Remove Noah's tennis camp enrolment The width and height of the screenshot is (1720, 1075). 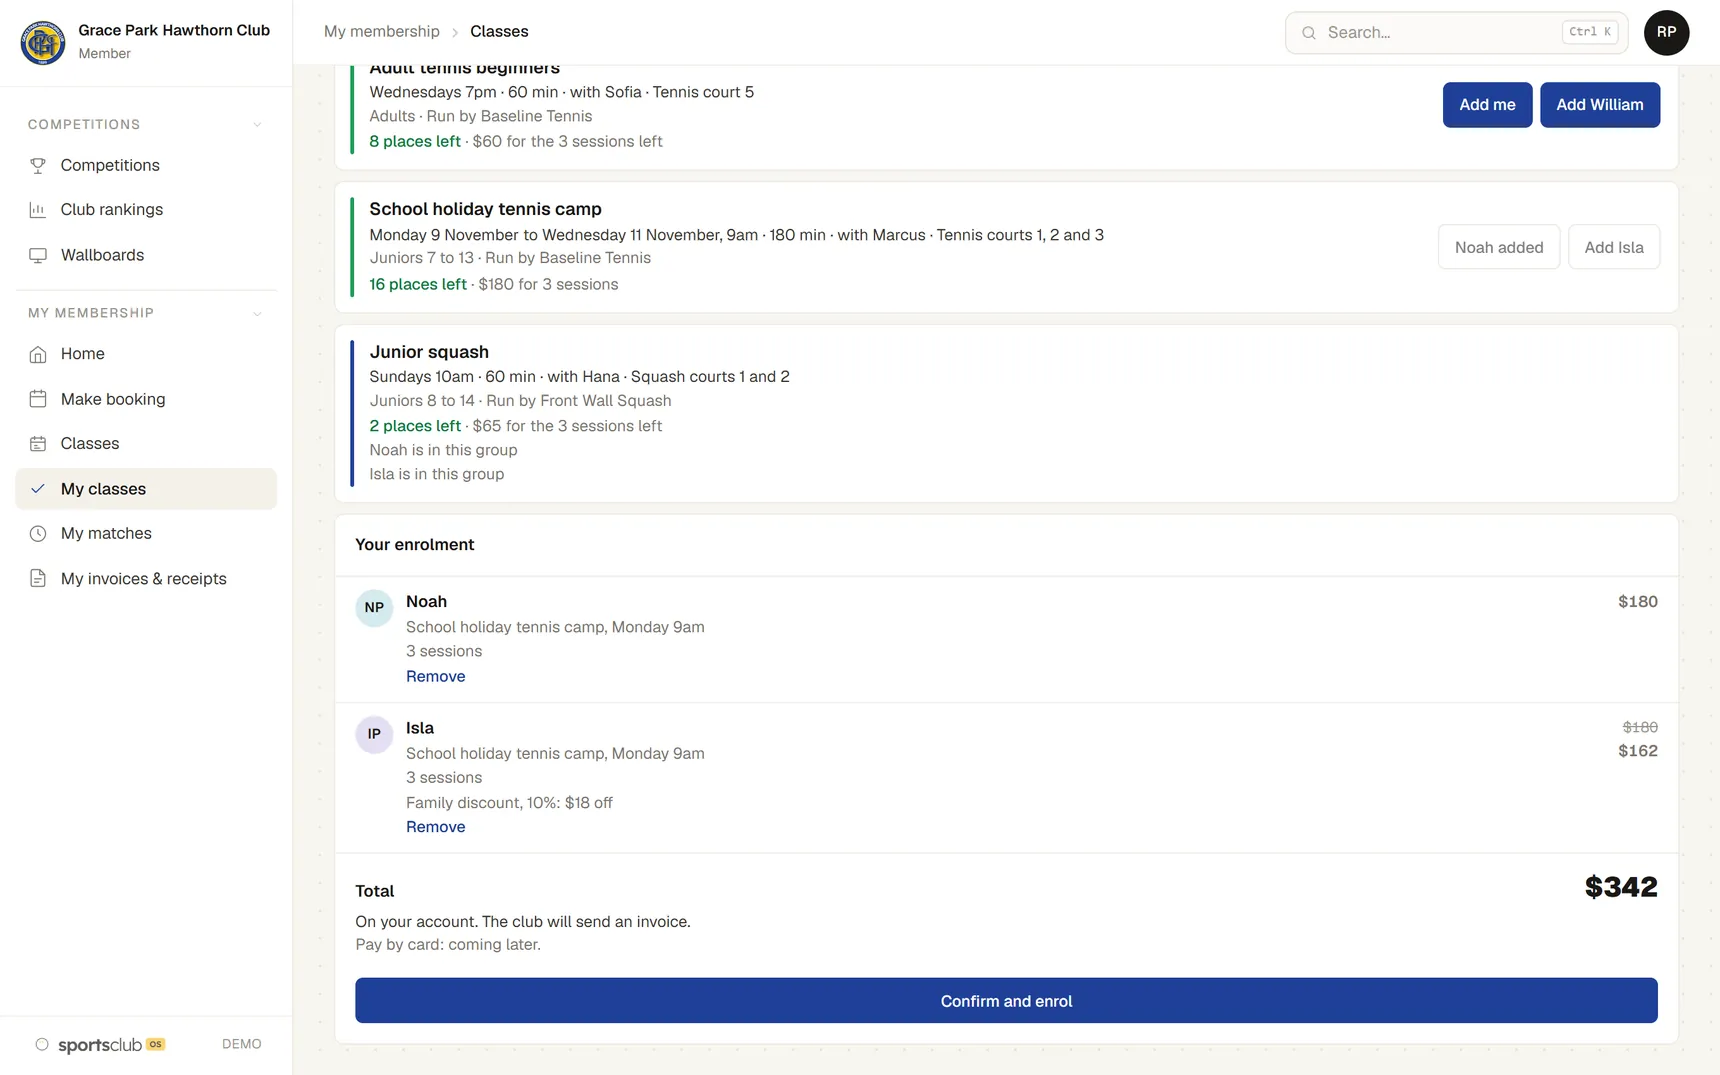pos(435,676)
